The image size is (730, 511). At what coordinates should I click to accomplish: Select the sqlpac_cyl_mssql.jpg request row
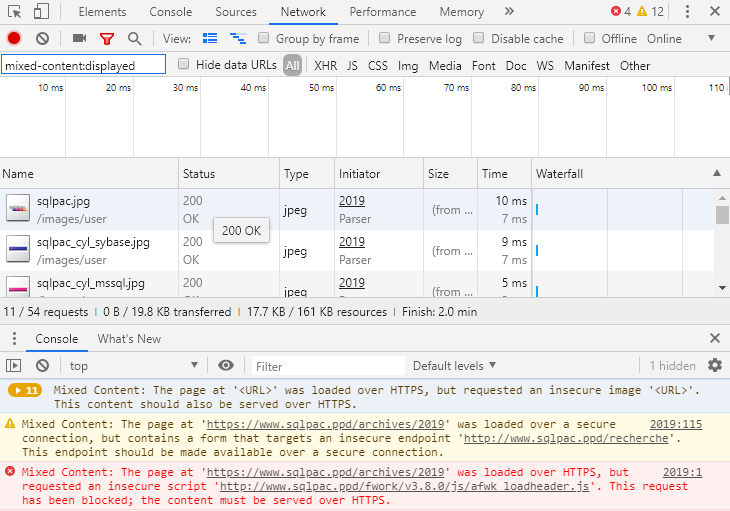tap(357, 284)
